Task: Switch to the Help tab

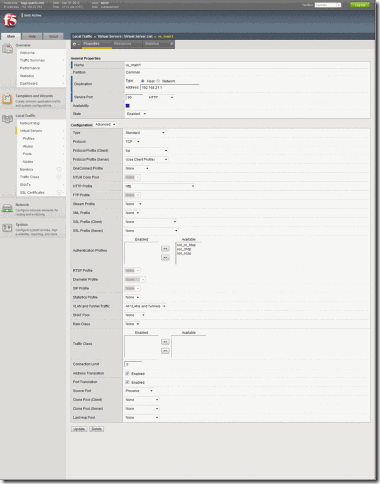Action: click(32, 36)
